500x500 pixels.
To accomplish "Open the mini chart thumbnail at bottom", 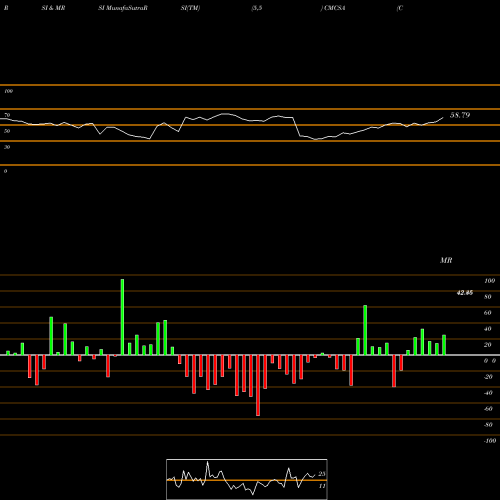I will (x=247, y=479).
